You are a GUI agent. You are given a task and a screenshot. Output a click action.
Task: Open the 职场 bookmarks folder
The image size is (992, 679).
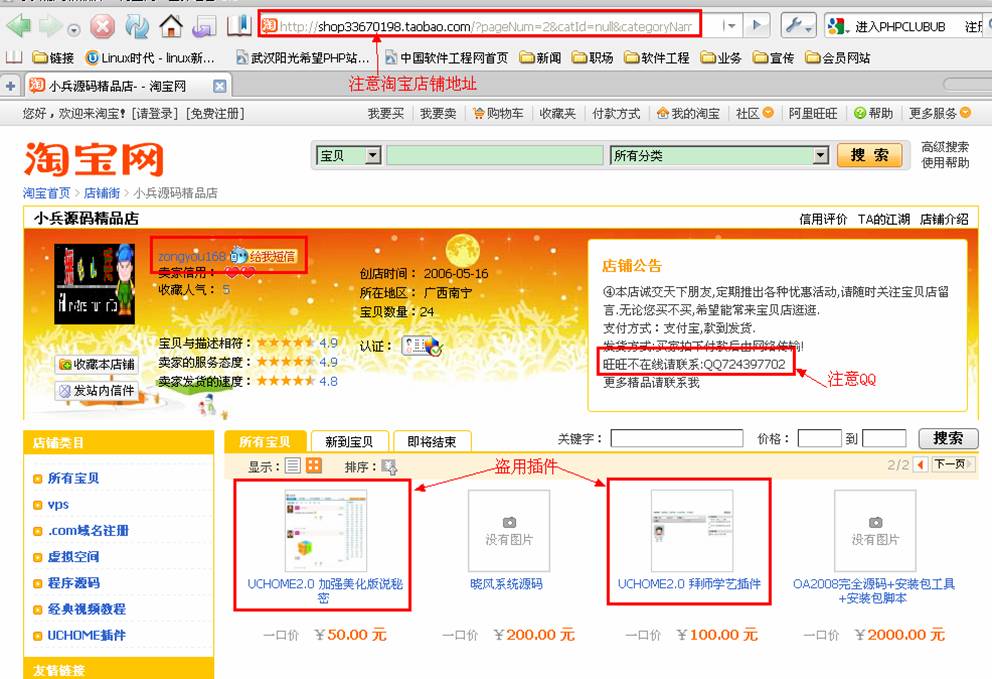[x=592, y=58]
